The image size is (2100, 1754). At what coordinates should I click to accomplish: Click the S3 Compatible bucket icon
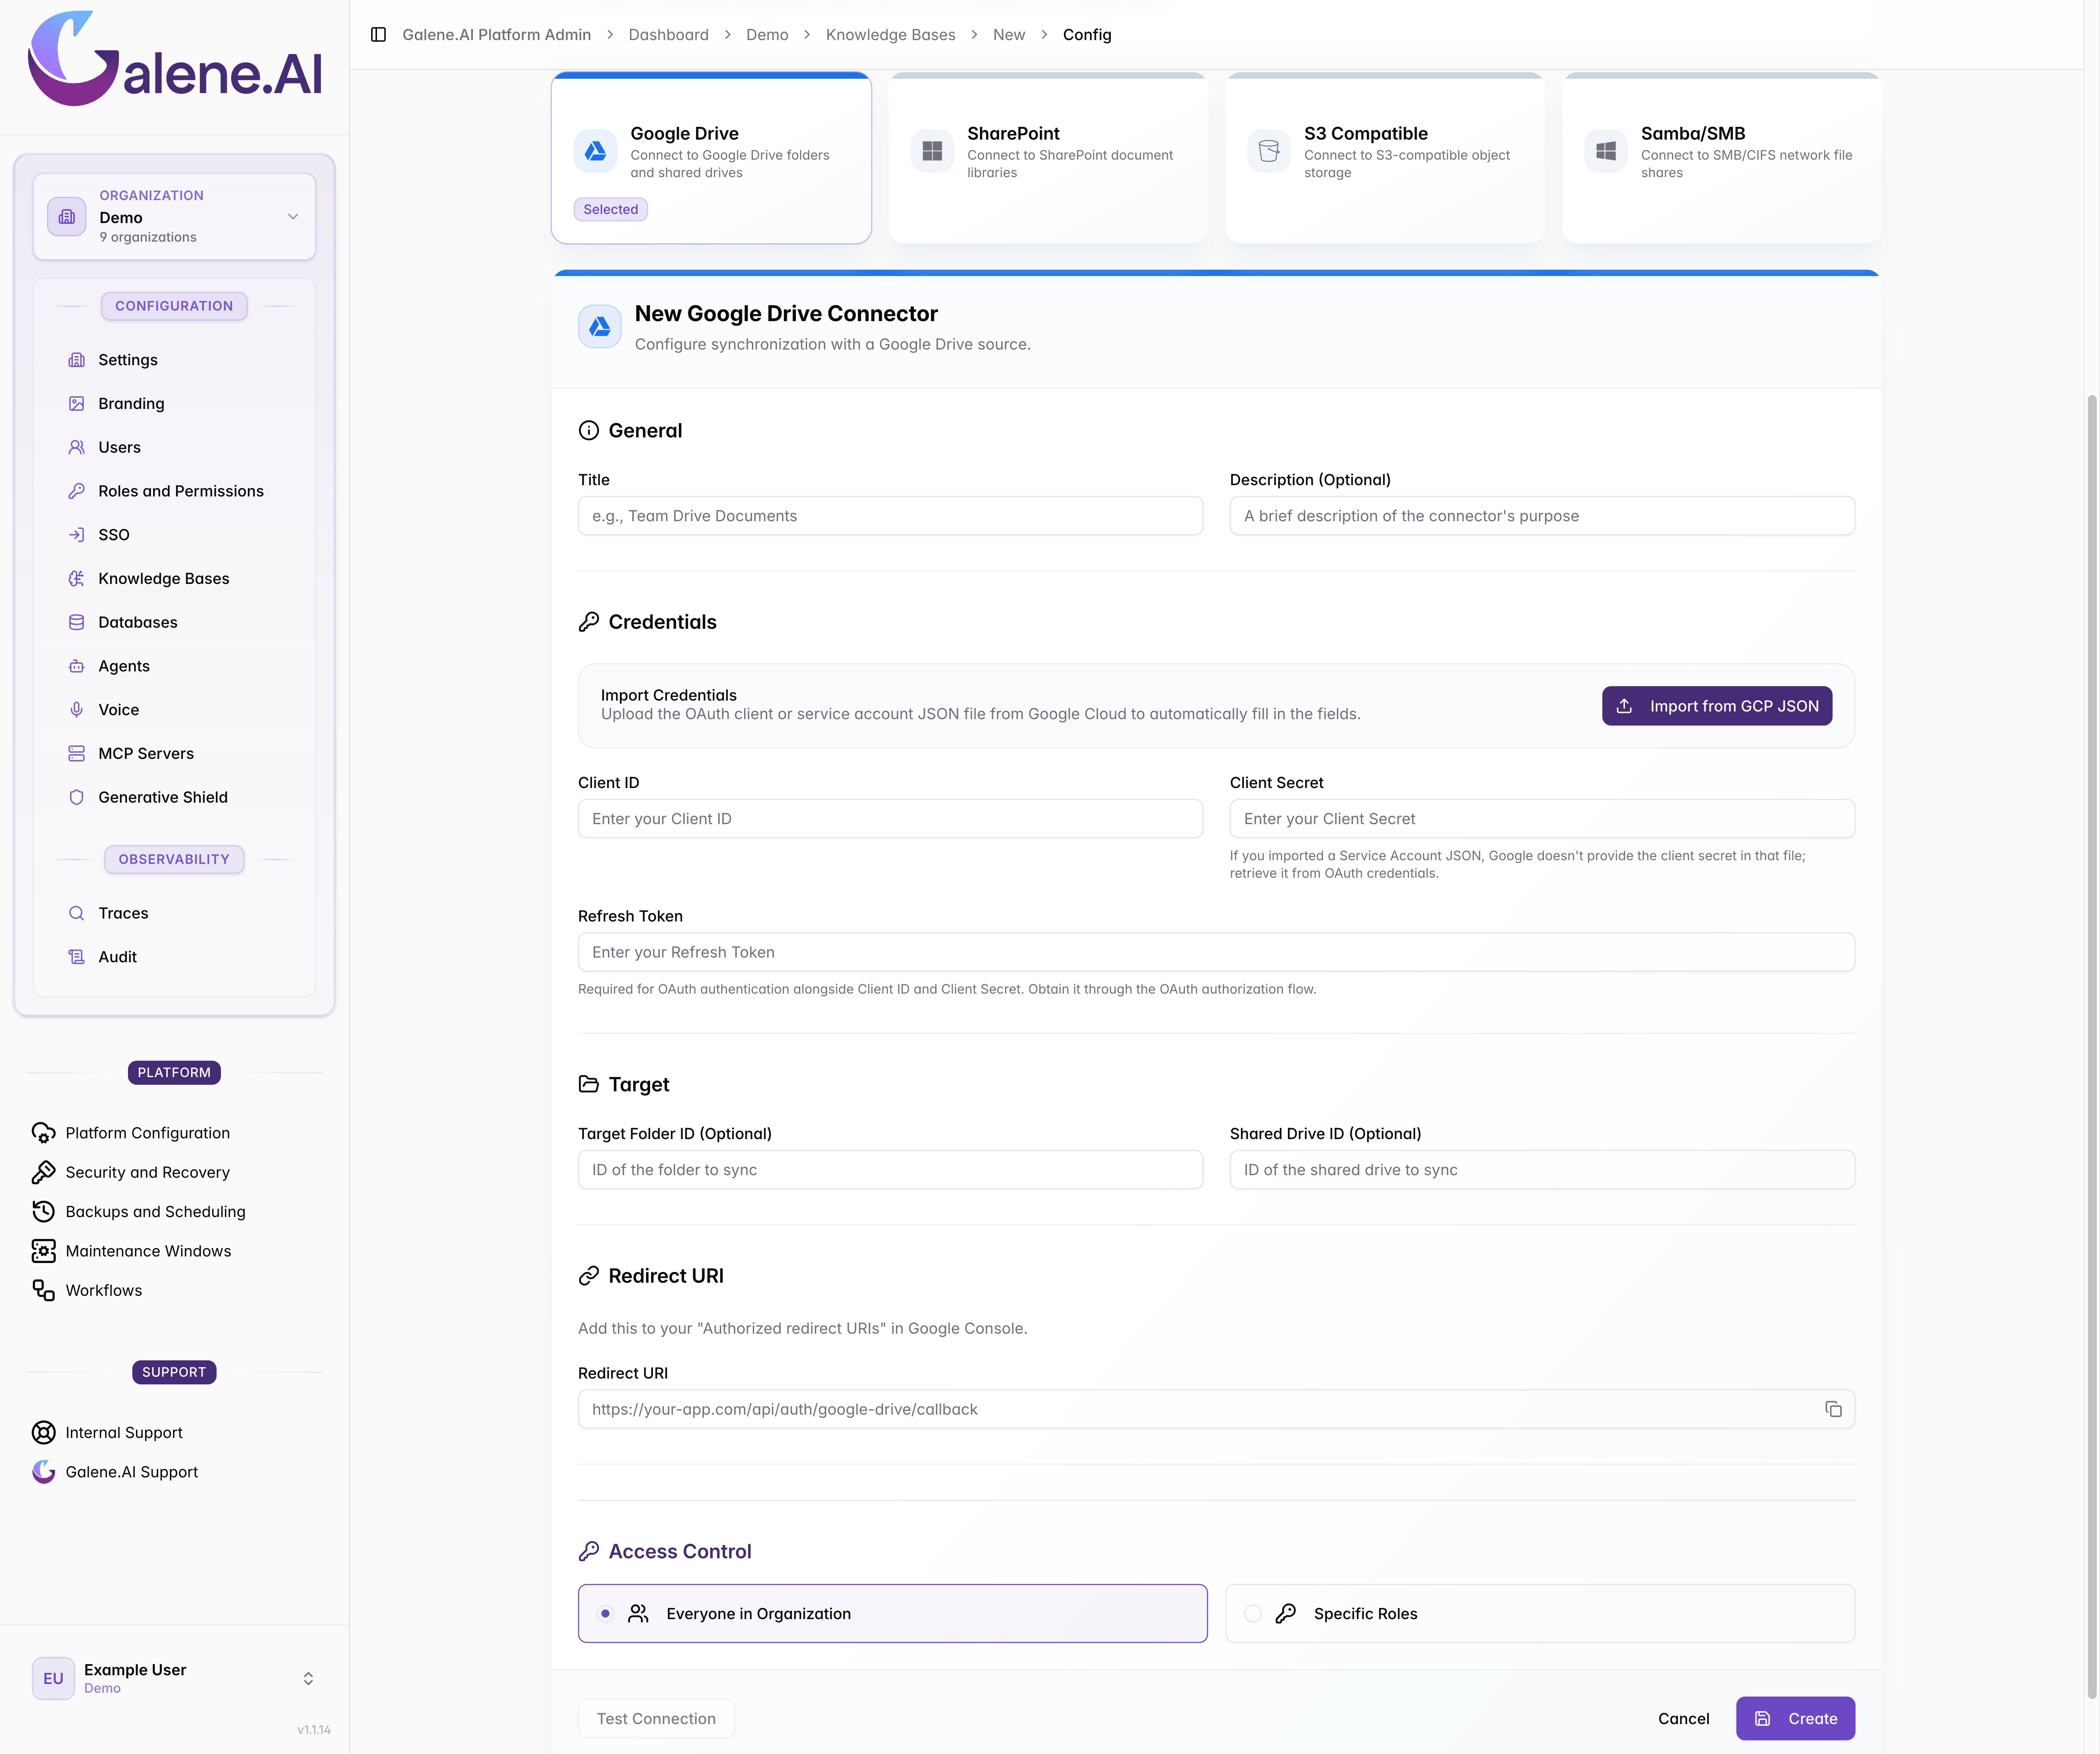click(1269, 151)
